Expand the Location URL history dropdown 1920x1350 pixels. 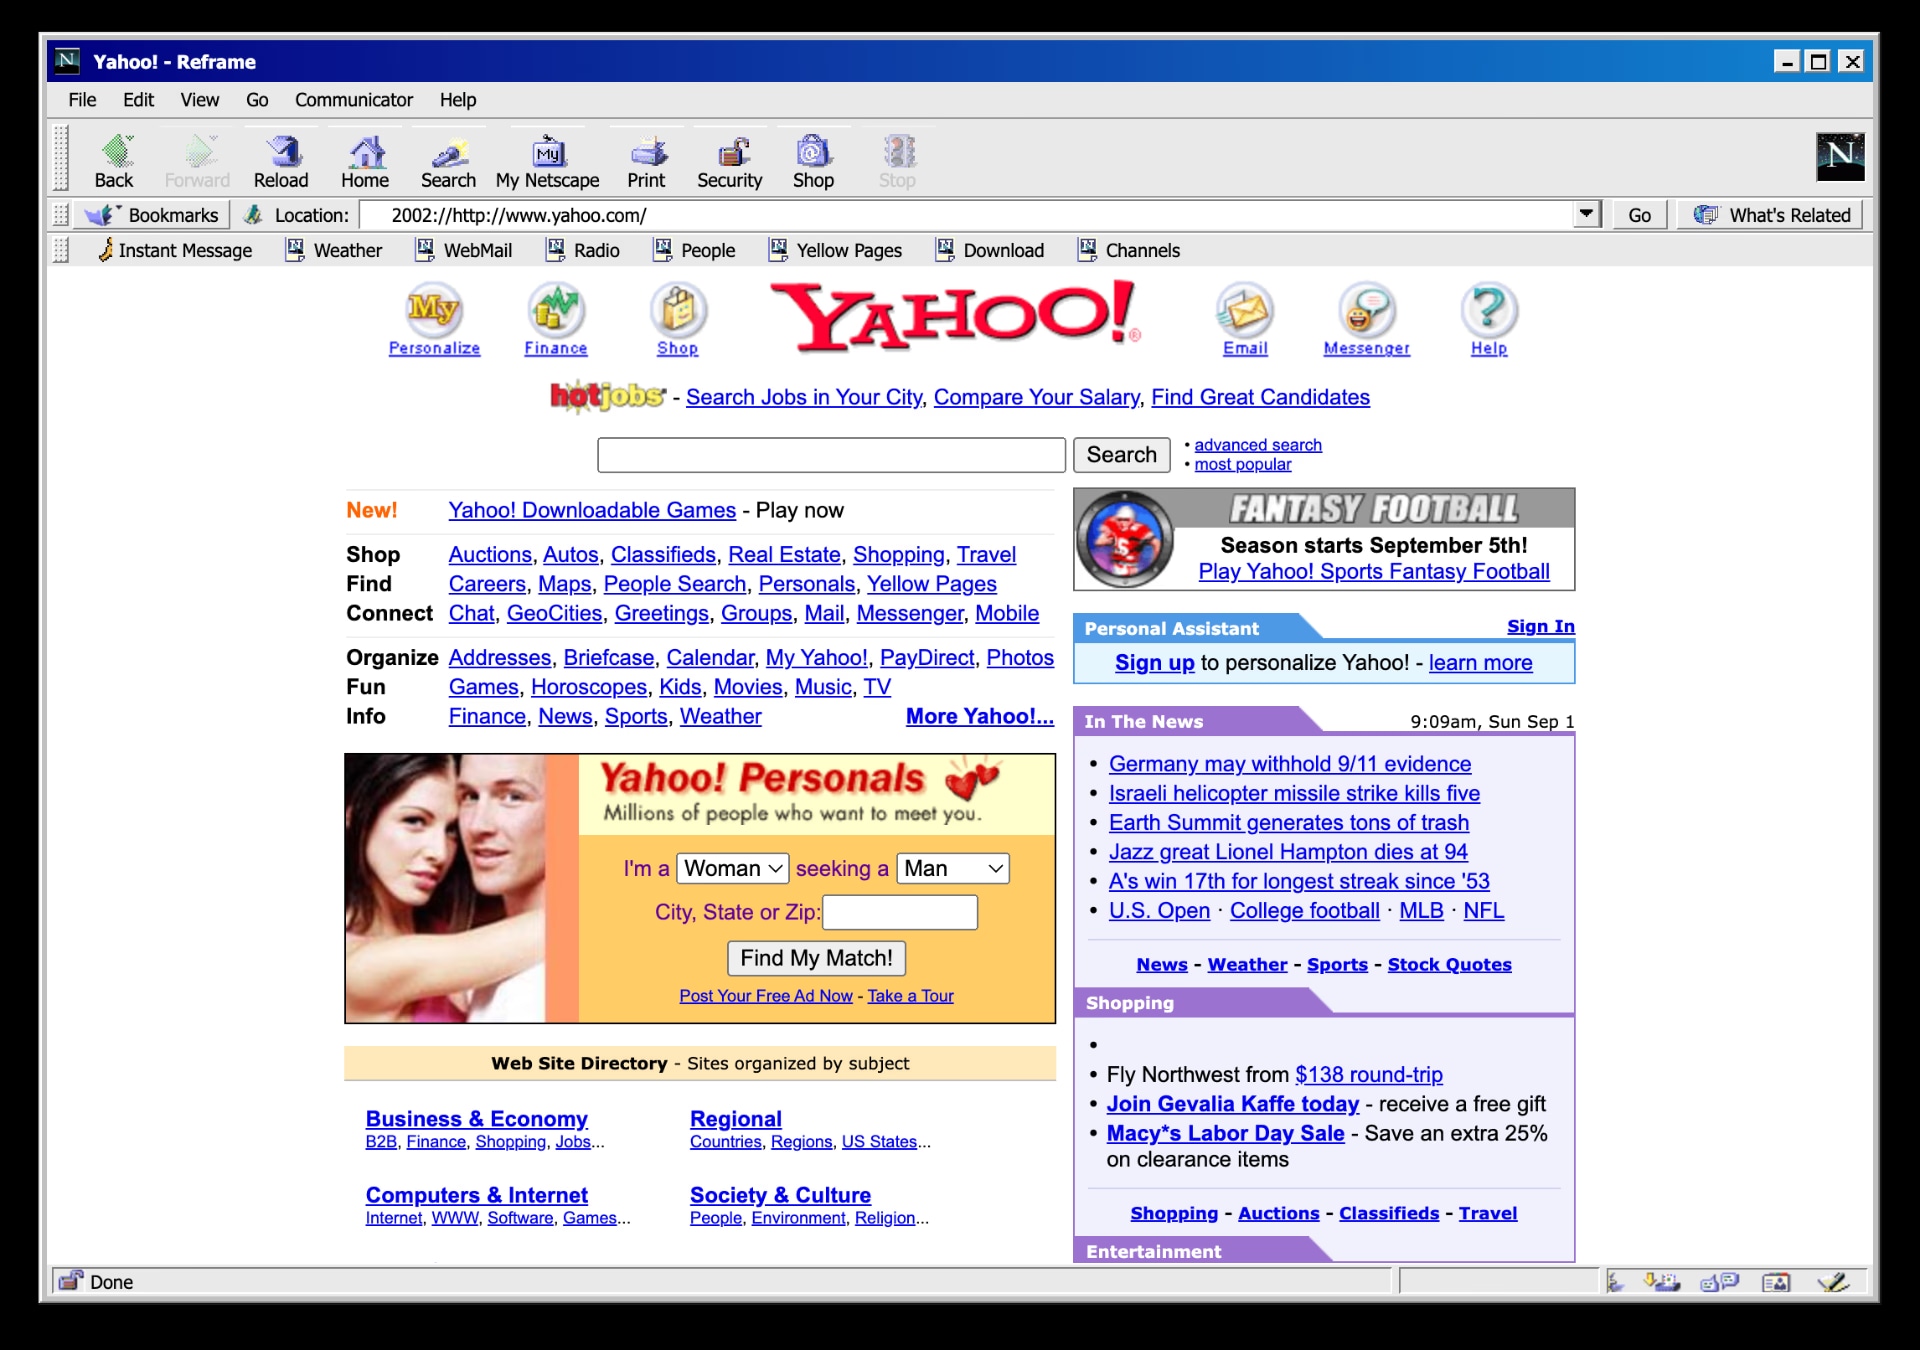tap(1586, 214)
